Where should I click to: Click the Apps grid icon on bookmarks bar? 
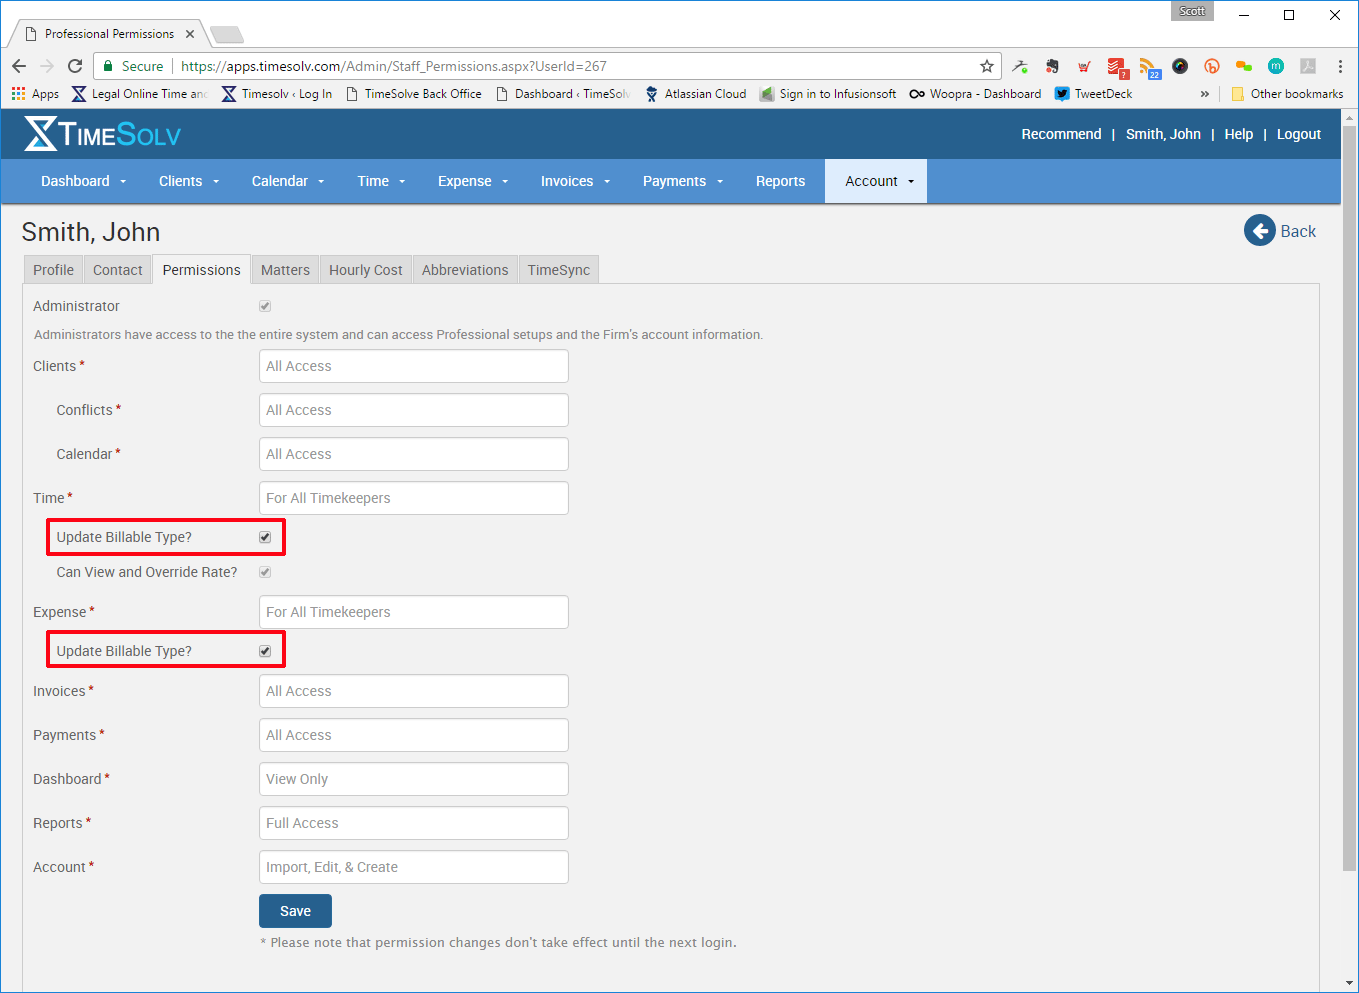[19, 93]
